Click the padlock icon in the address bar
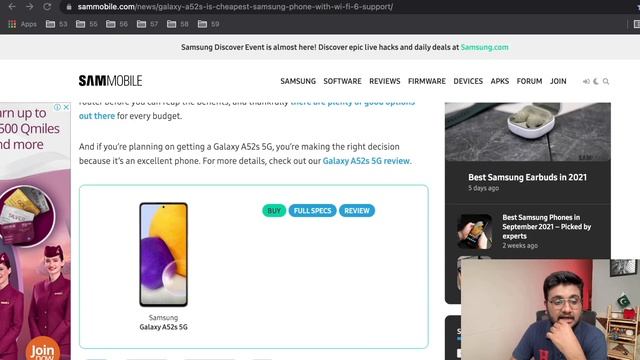The width and height of the screenshot is (640, 360). click(x=69, y=7)
